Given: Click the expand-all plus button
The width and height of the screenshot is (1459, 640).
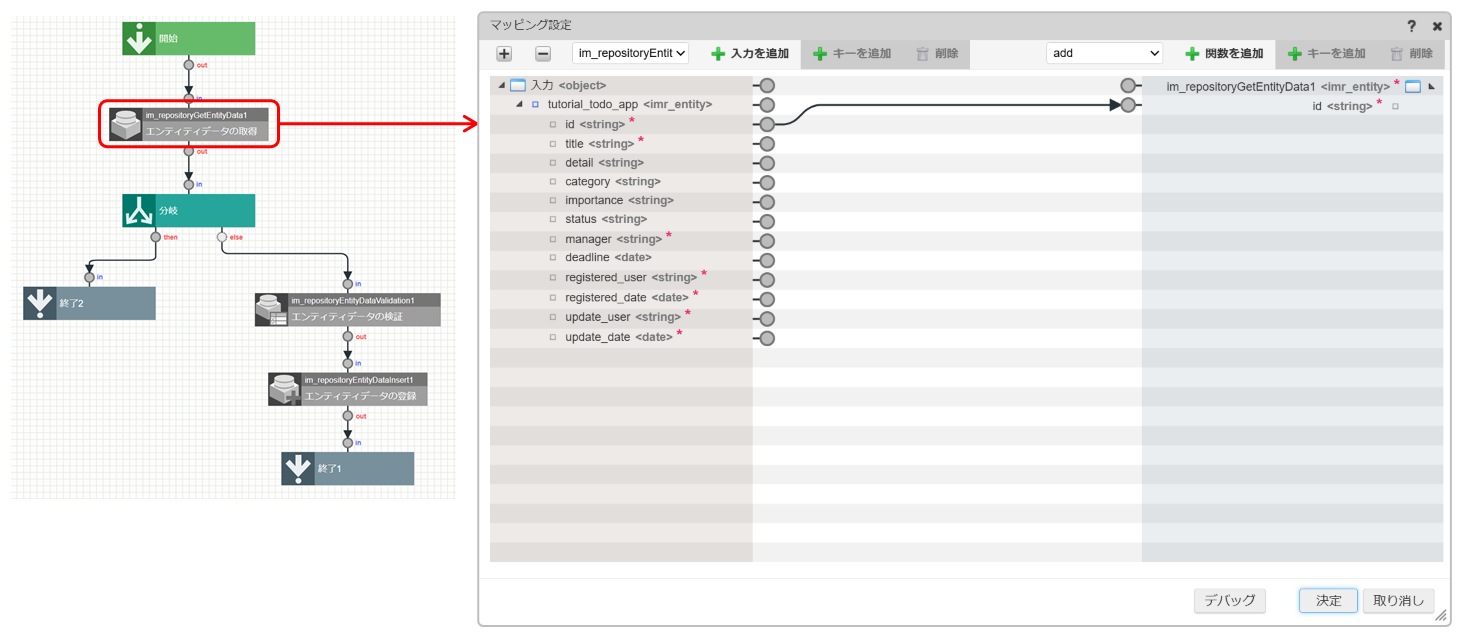Looking at the screenshot, I should point(504,54).
